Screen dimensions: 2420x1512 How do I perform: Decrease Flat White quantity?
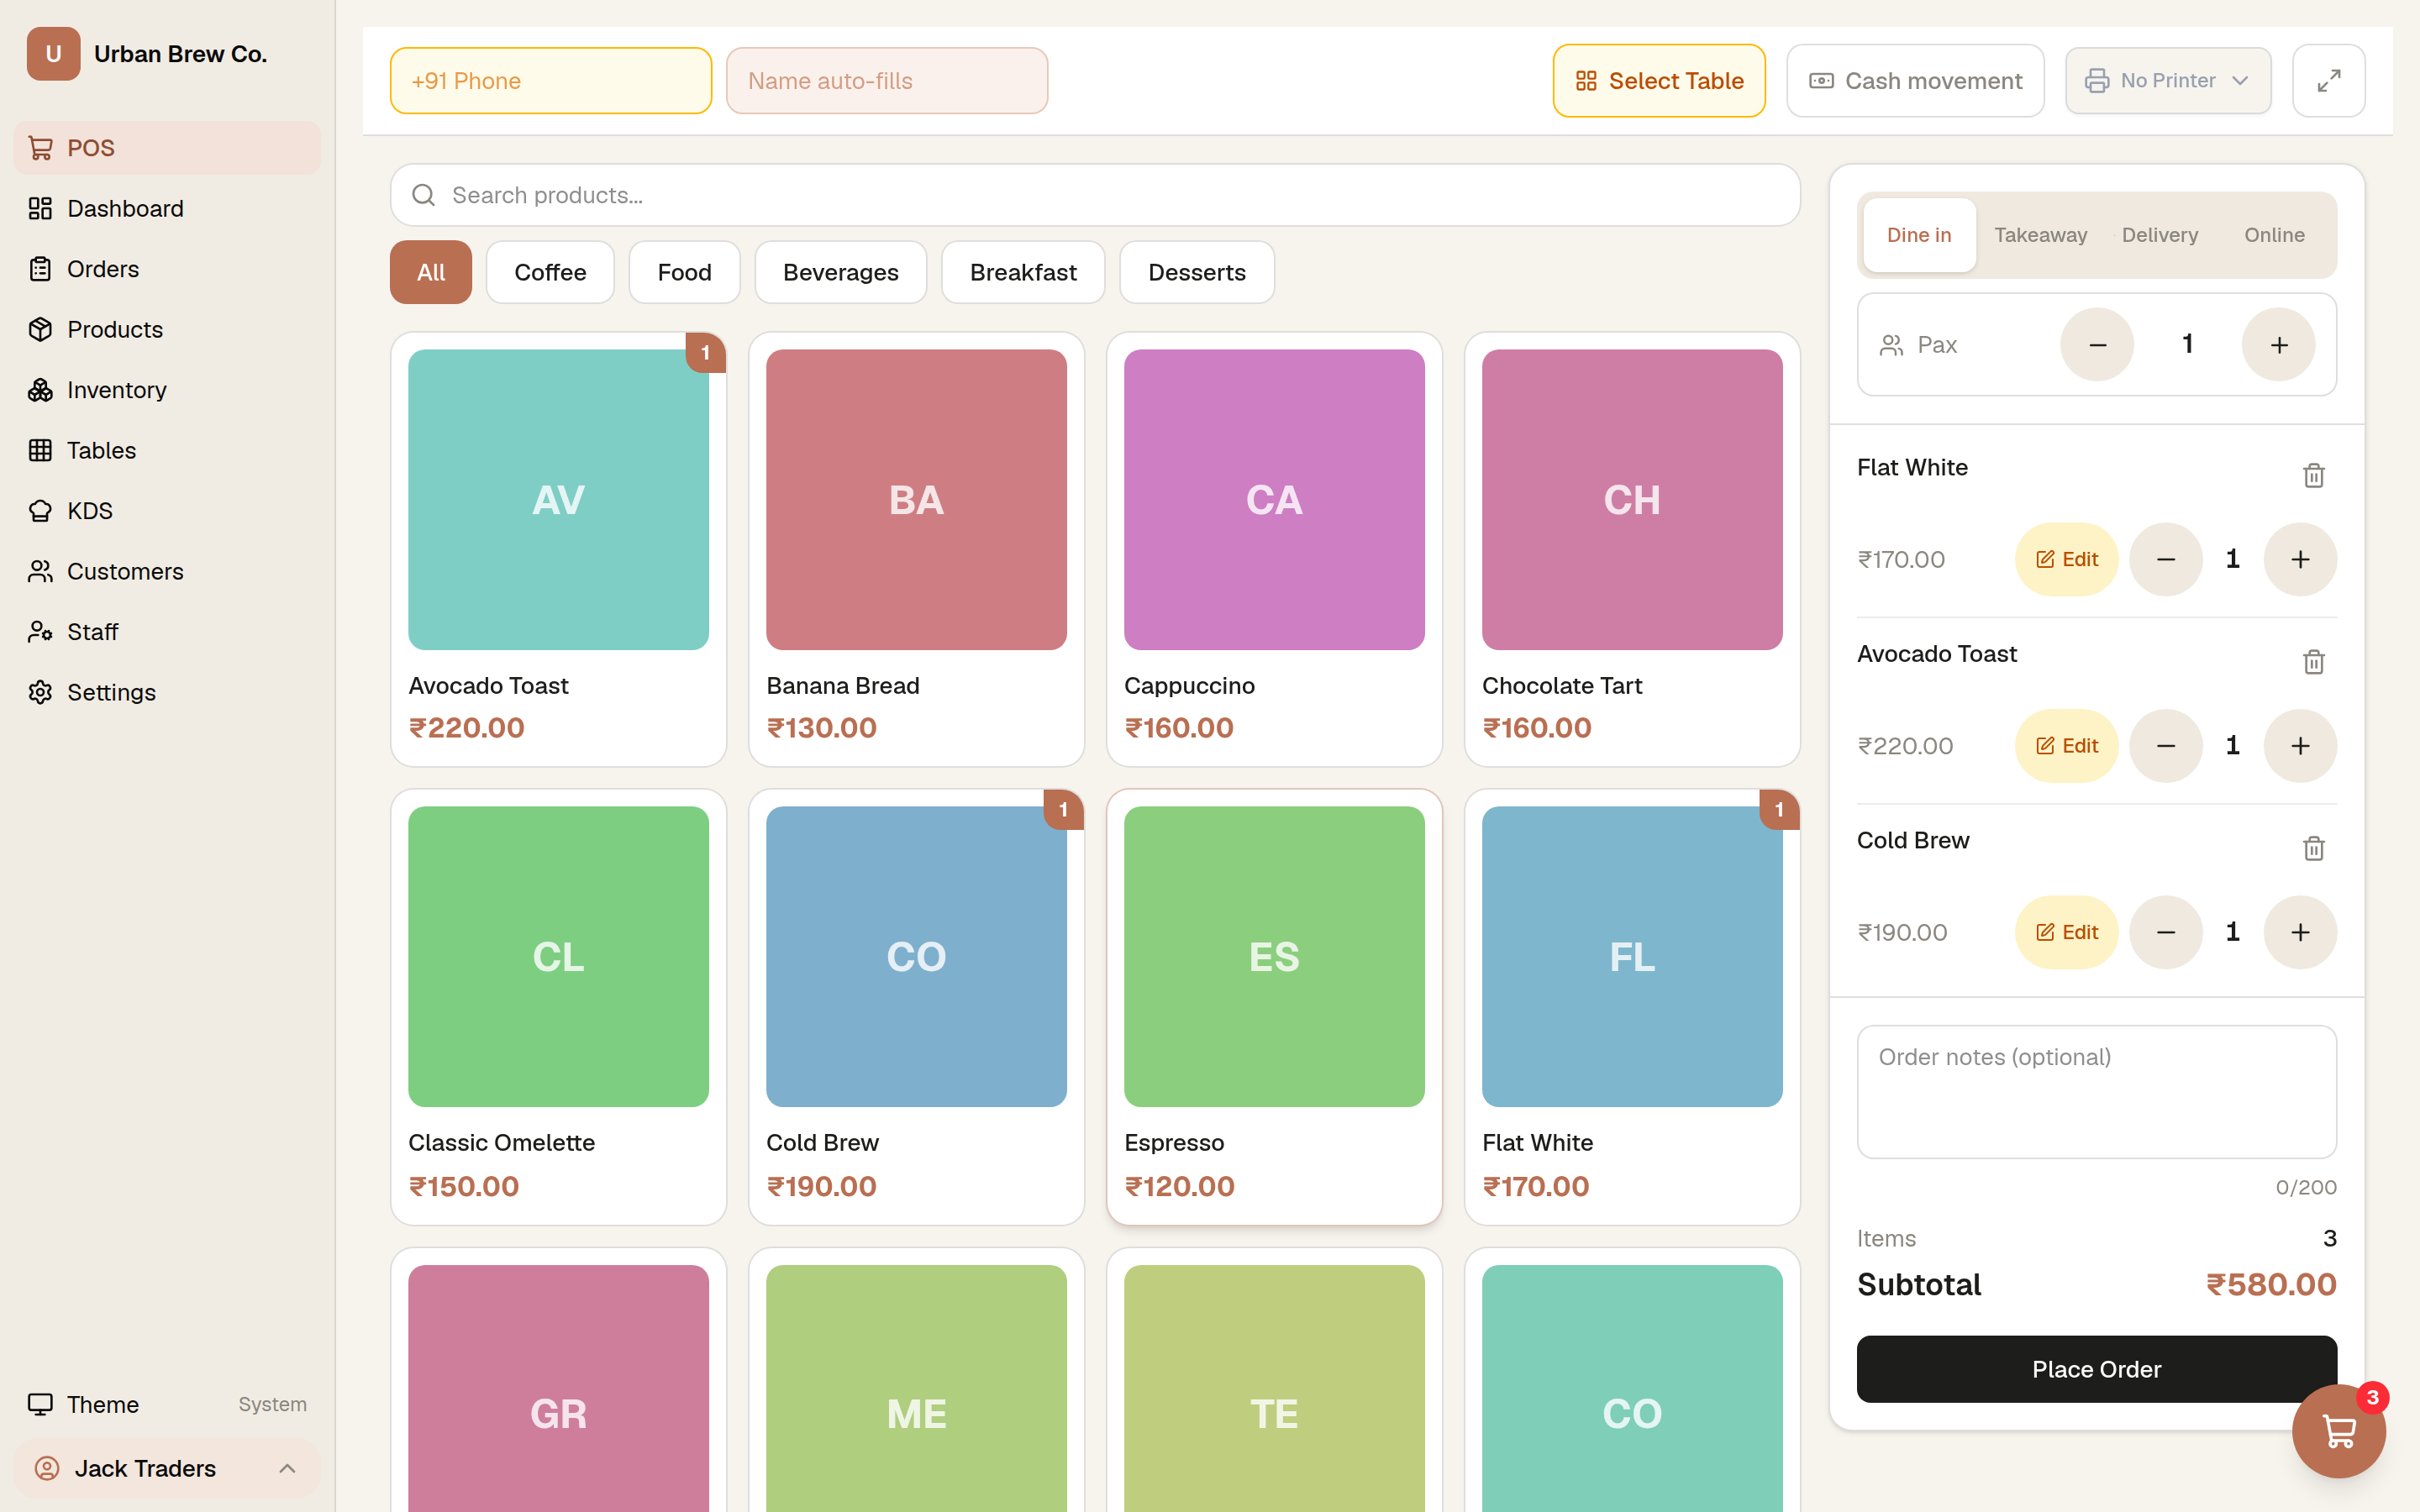2166,559
